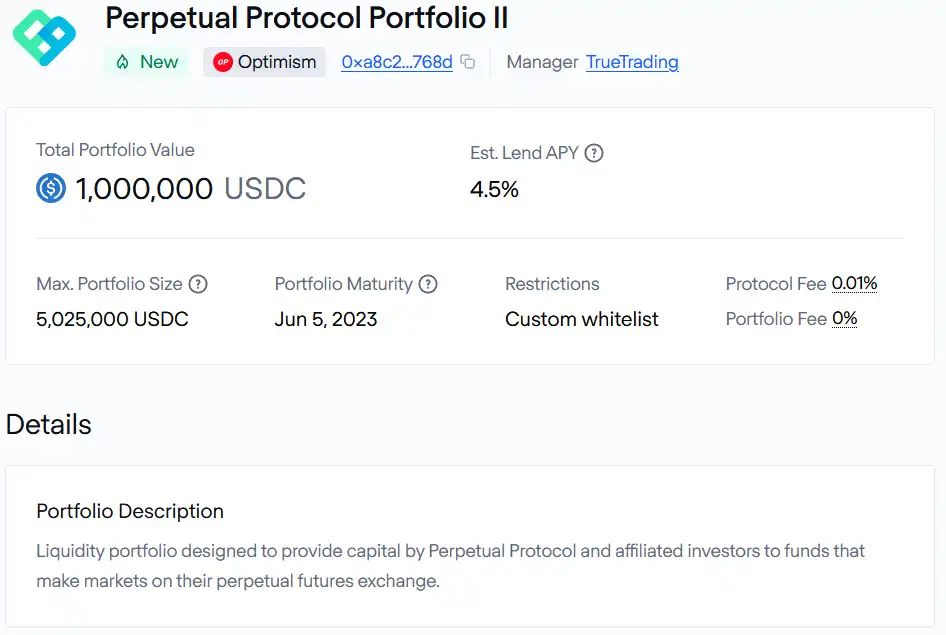946x635 pixels.
Task: Click the Perpetual Protocol portfolio logo
Action: 44,37
